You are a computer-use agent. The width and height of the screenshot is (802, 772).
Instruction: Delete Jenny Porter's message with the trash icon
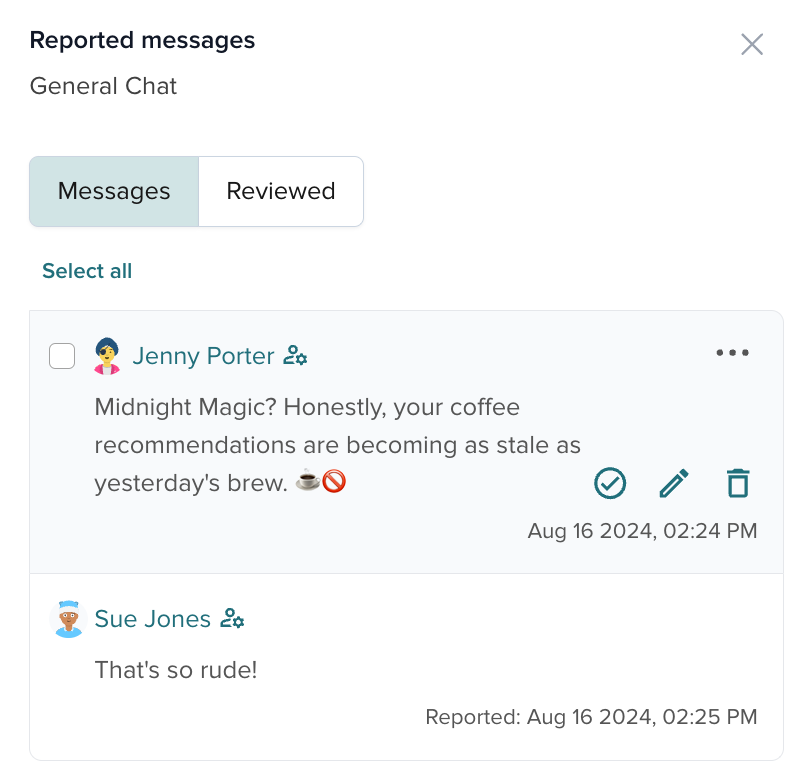(x=737, y=483)
